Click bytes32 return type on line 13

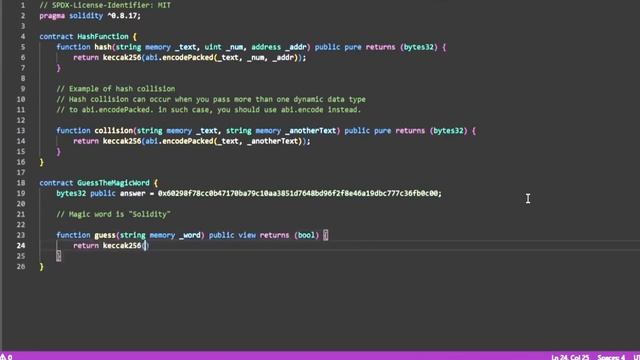[x=448, y=131]
